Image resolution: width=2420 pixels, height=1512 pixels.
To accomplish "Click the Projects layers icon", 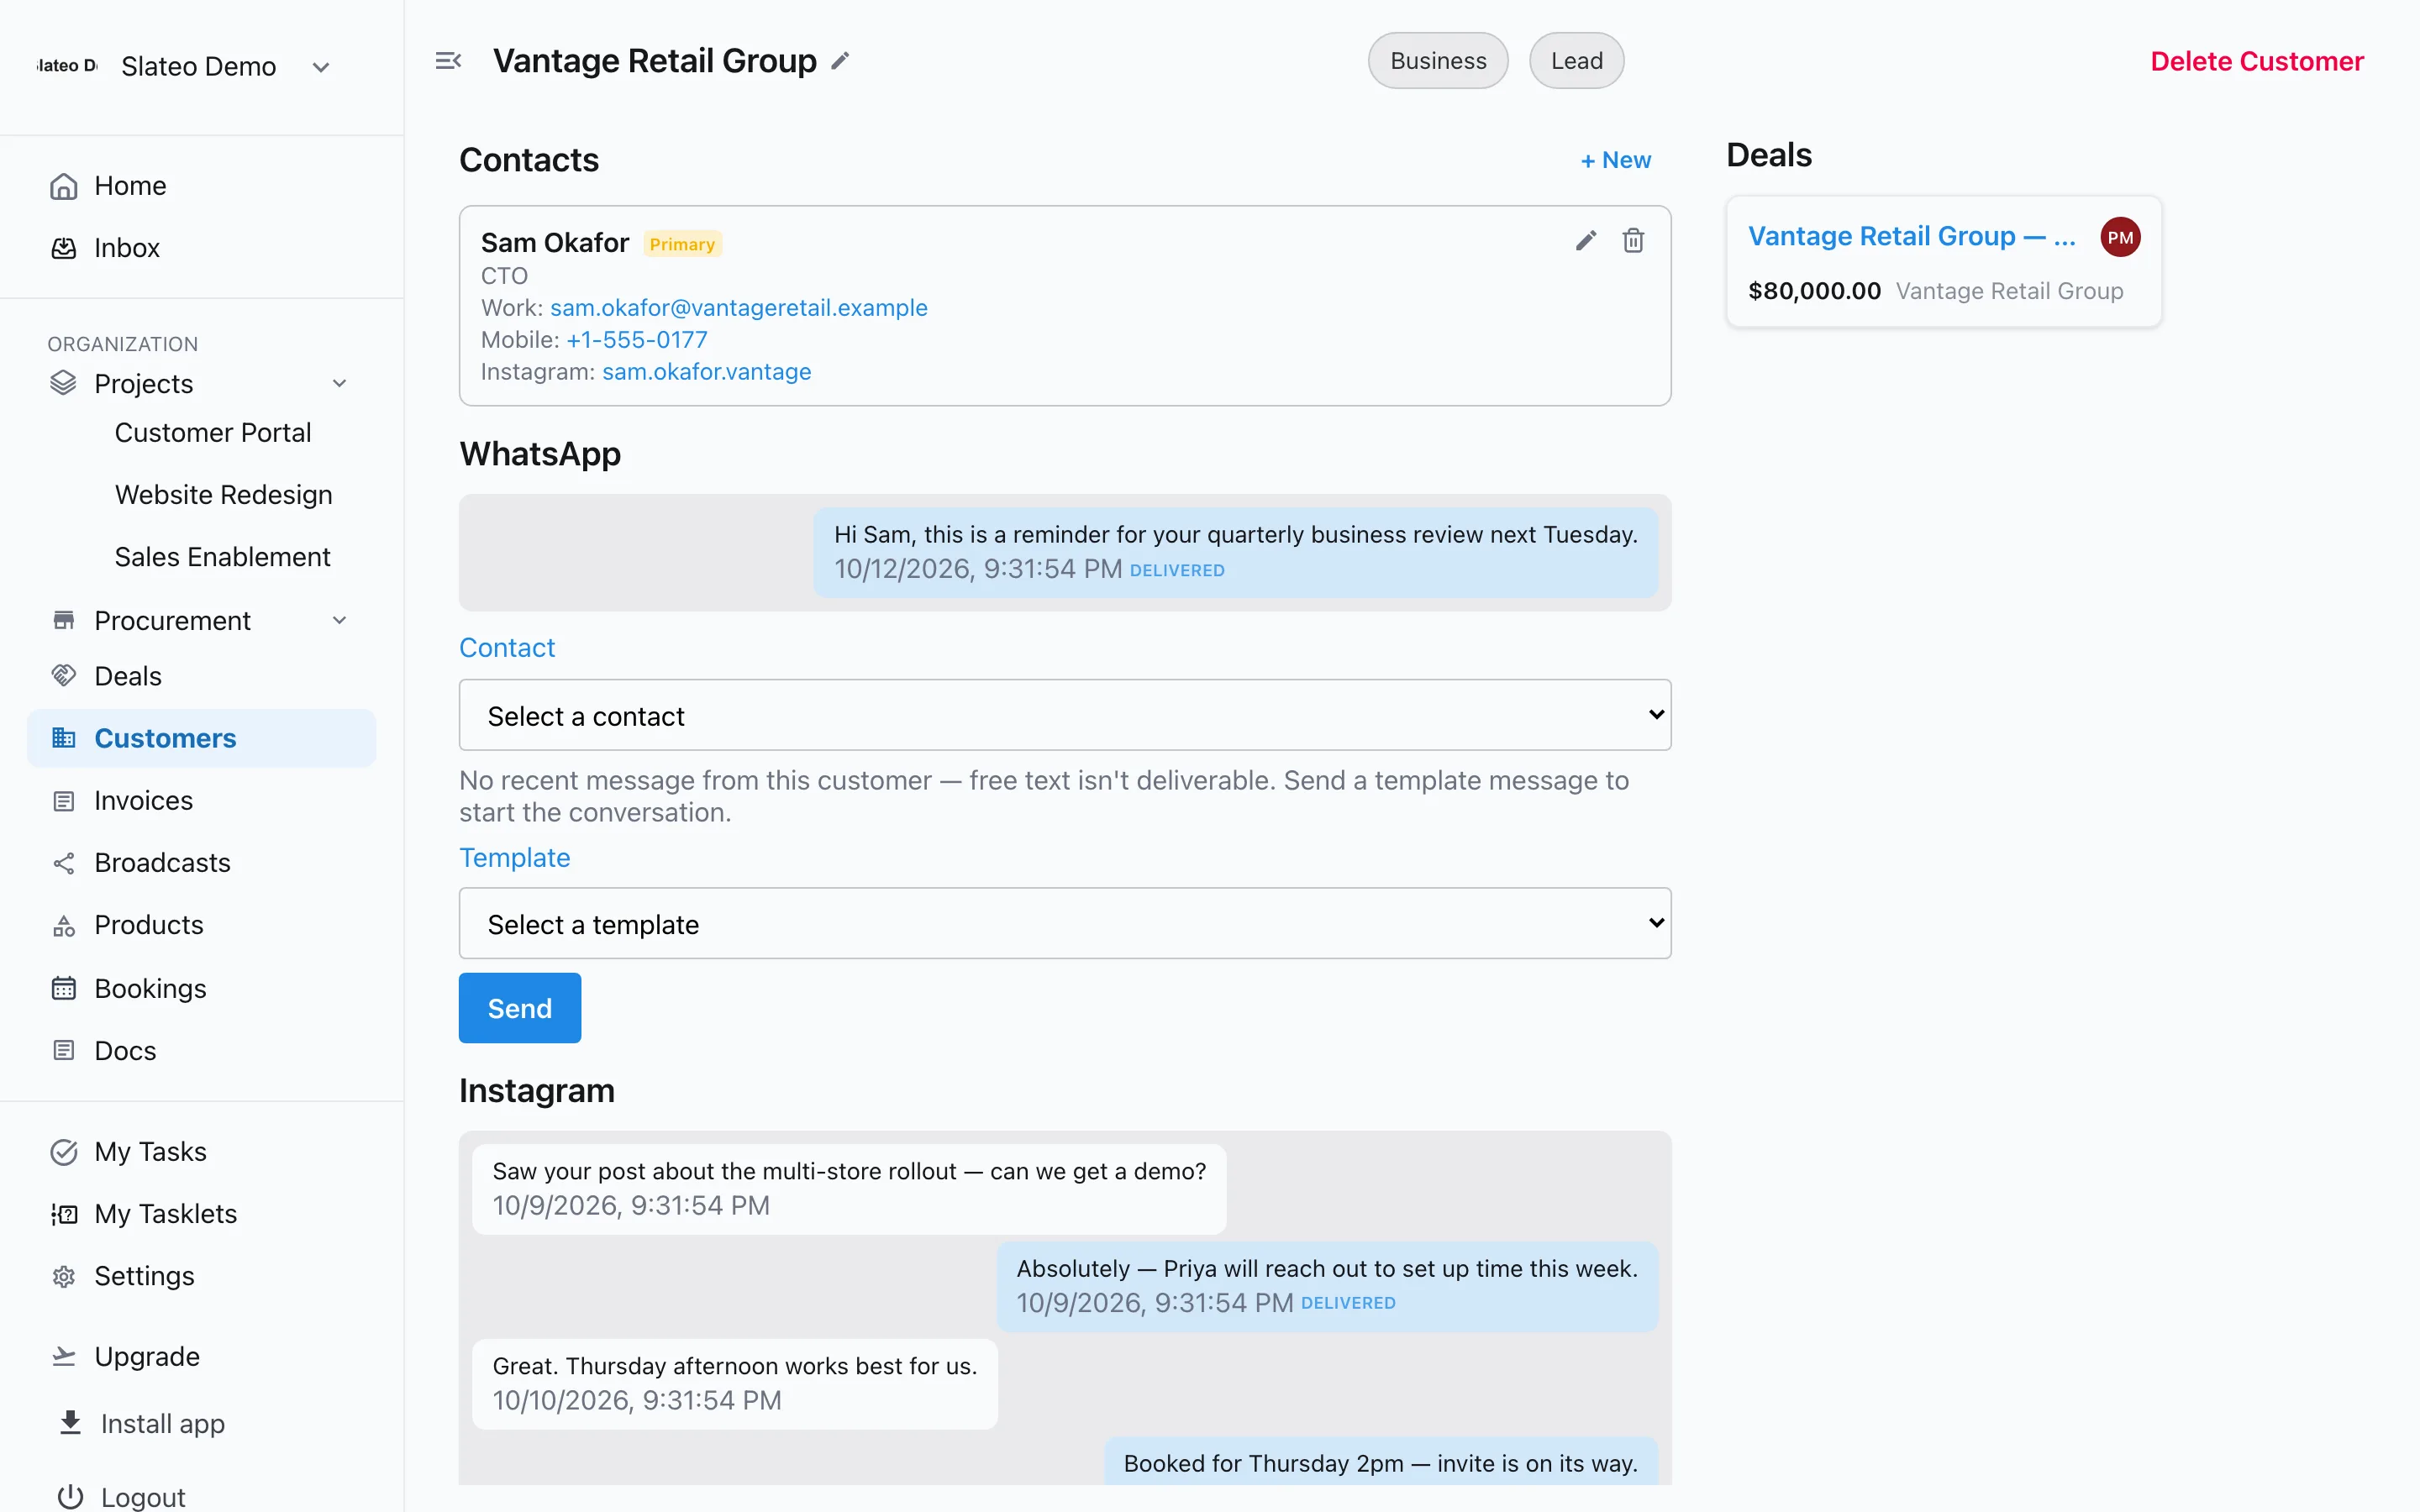I will (64, 383).
